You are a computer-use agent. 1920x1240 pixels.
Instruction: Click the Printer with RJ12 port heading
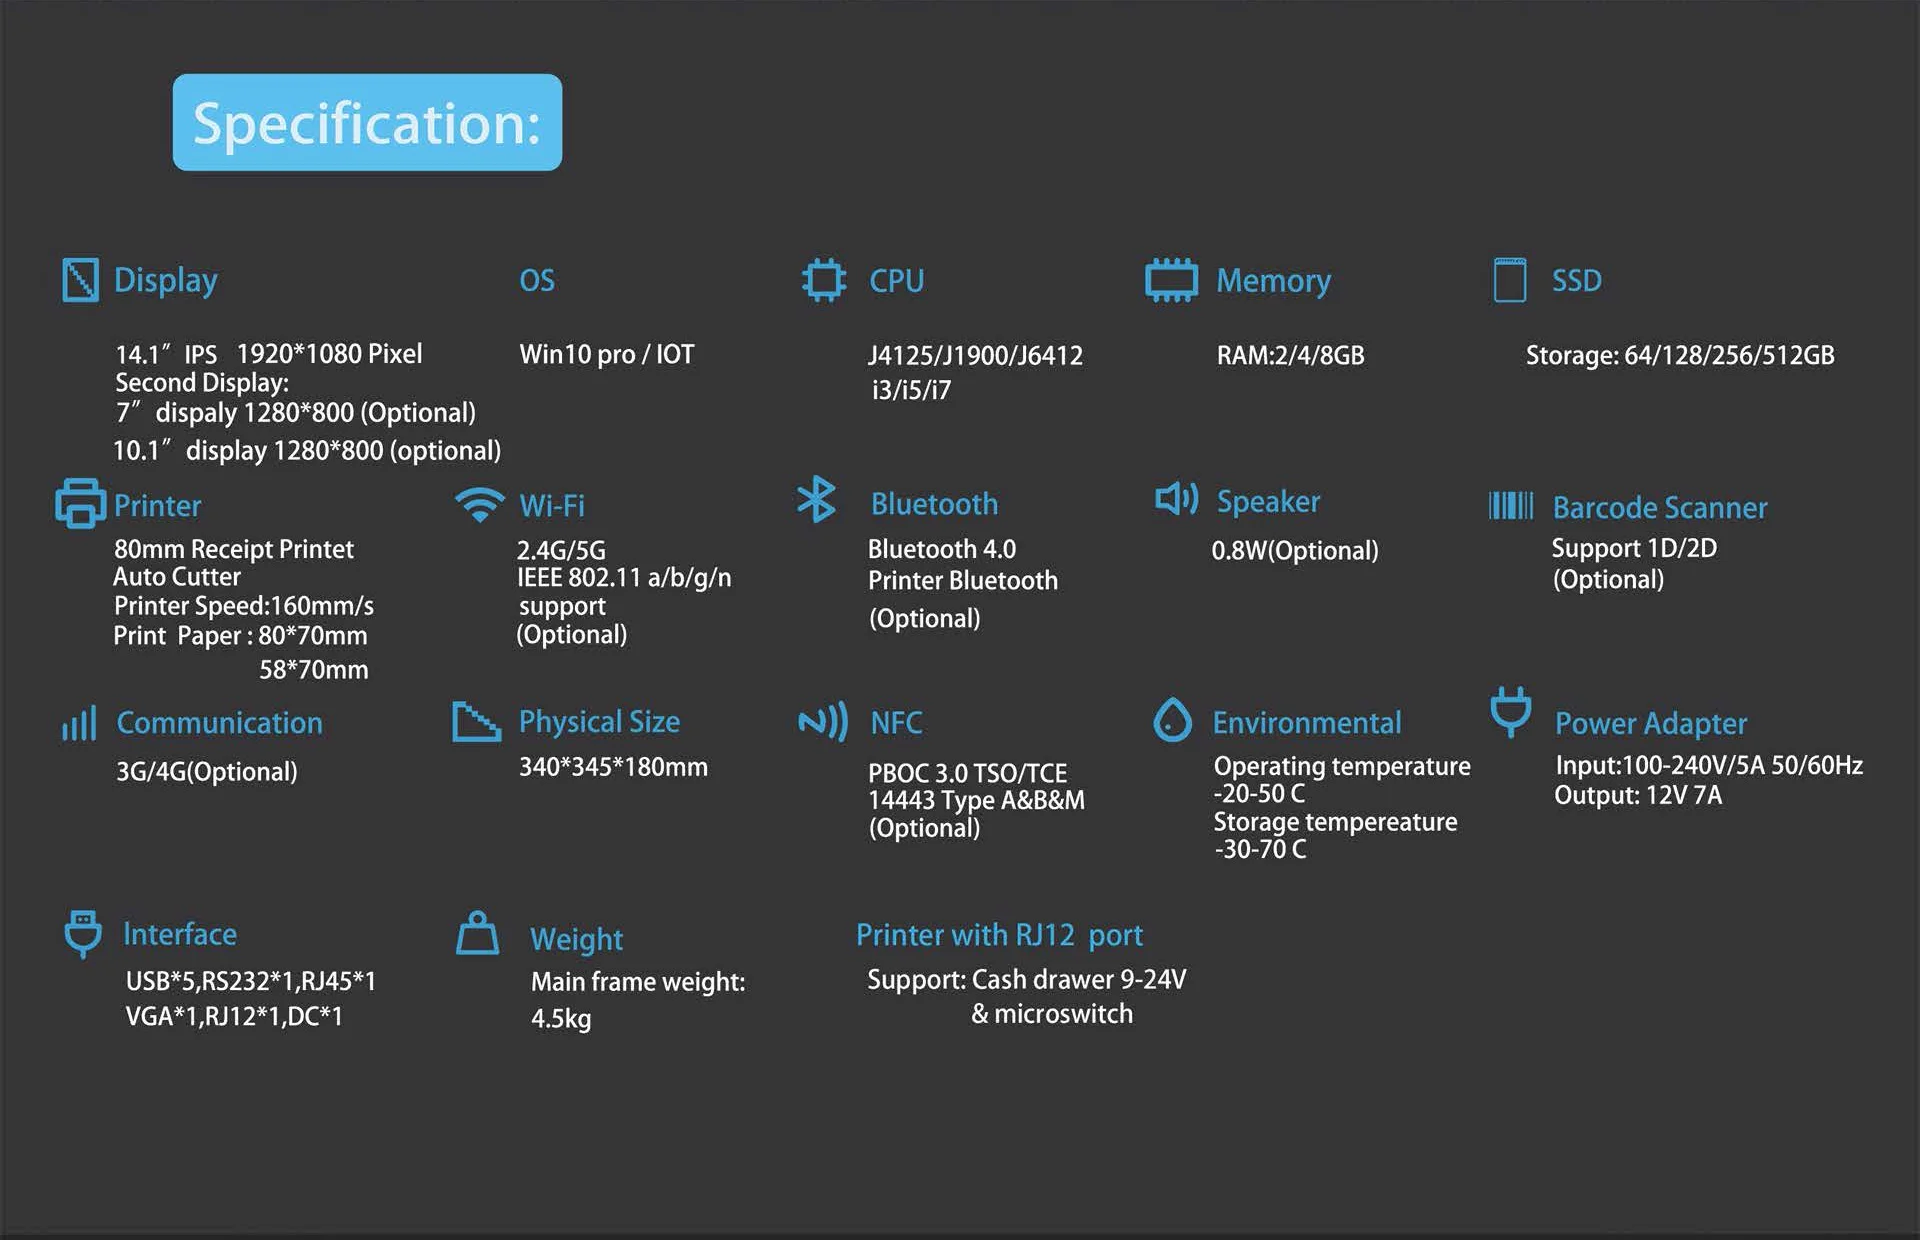(998, 935)
